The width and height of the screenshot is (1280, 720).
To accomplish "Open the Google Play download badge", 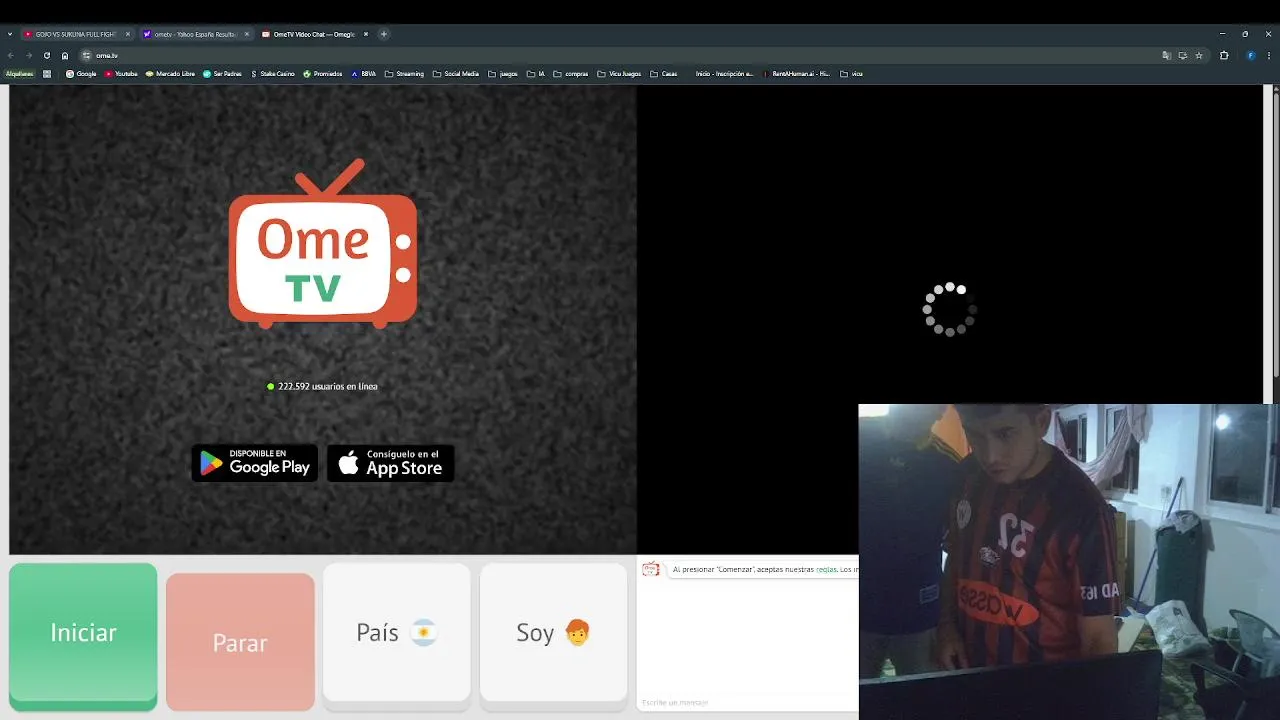I will click(255, 463).
